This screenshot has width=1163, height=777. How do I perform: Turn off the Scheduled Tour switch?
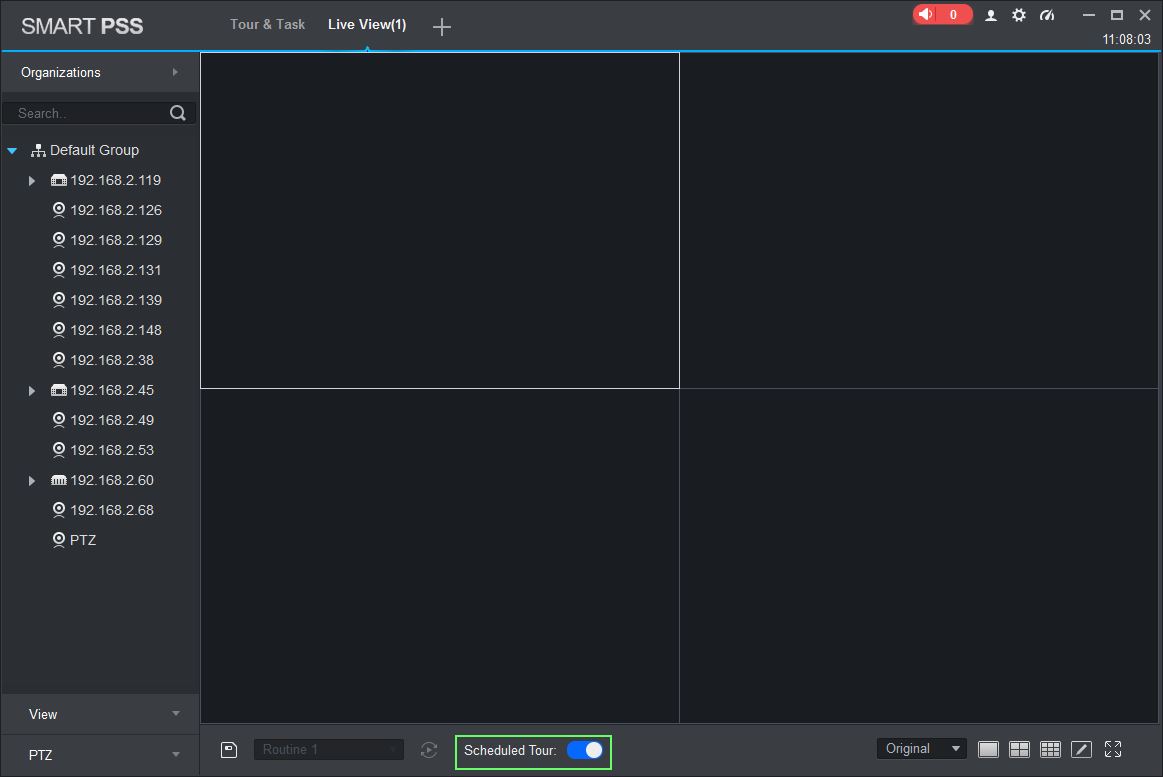point(584,750)
